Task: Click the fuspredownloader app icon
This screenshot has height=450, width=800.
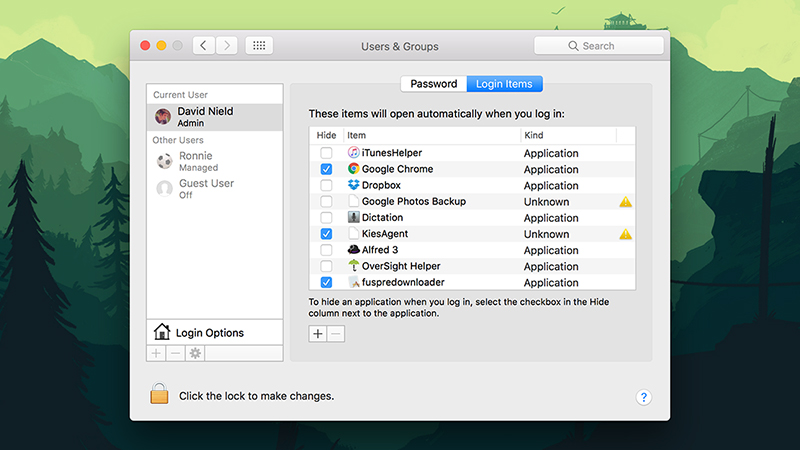Action: tap(354, 282)
